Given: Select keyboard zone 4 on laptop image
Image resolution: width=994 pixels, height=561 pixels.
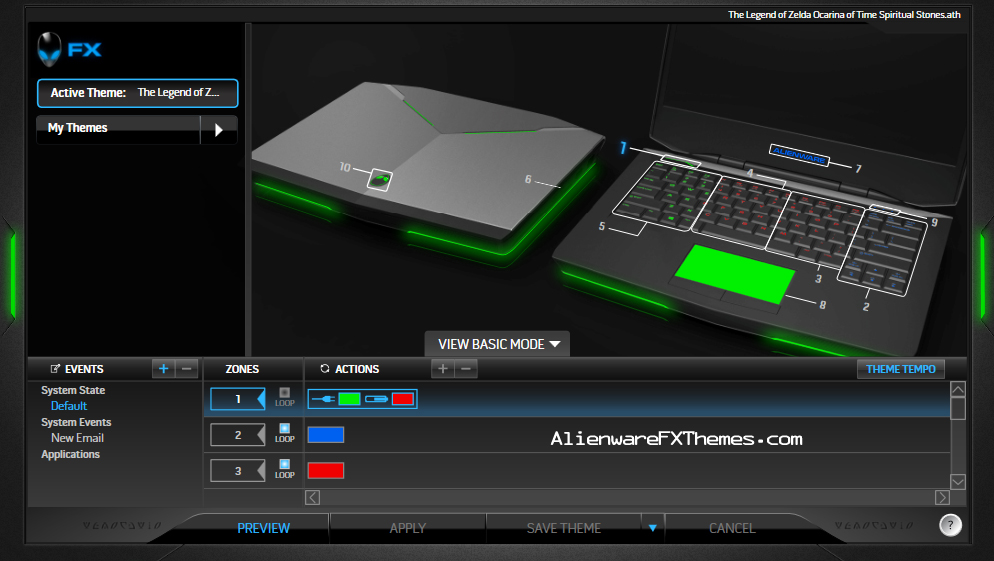Looking at the screenshot, I should (740, 212).
